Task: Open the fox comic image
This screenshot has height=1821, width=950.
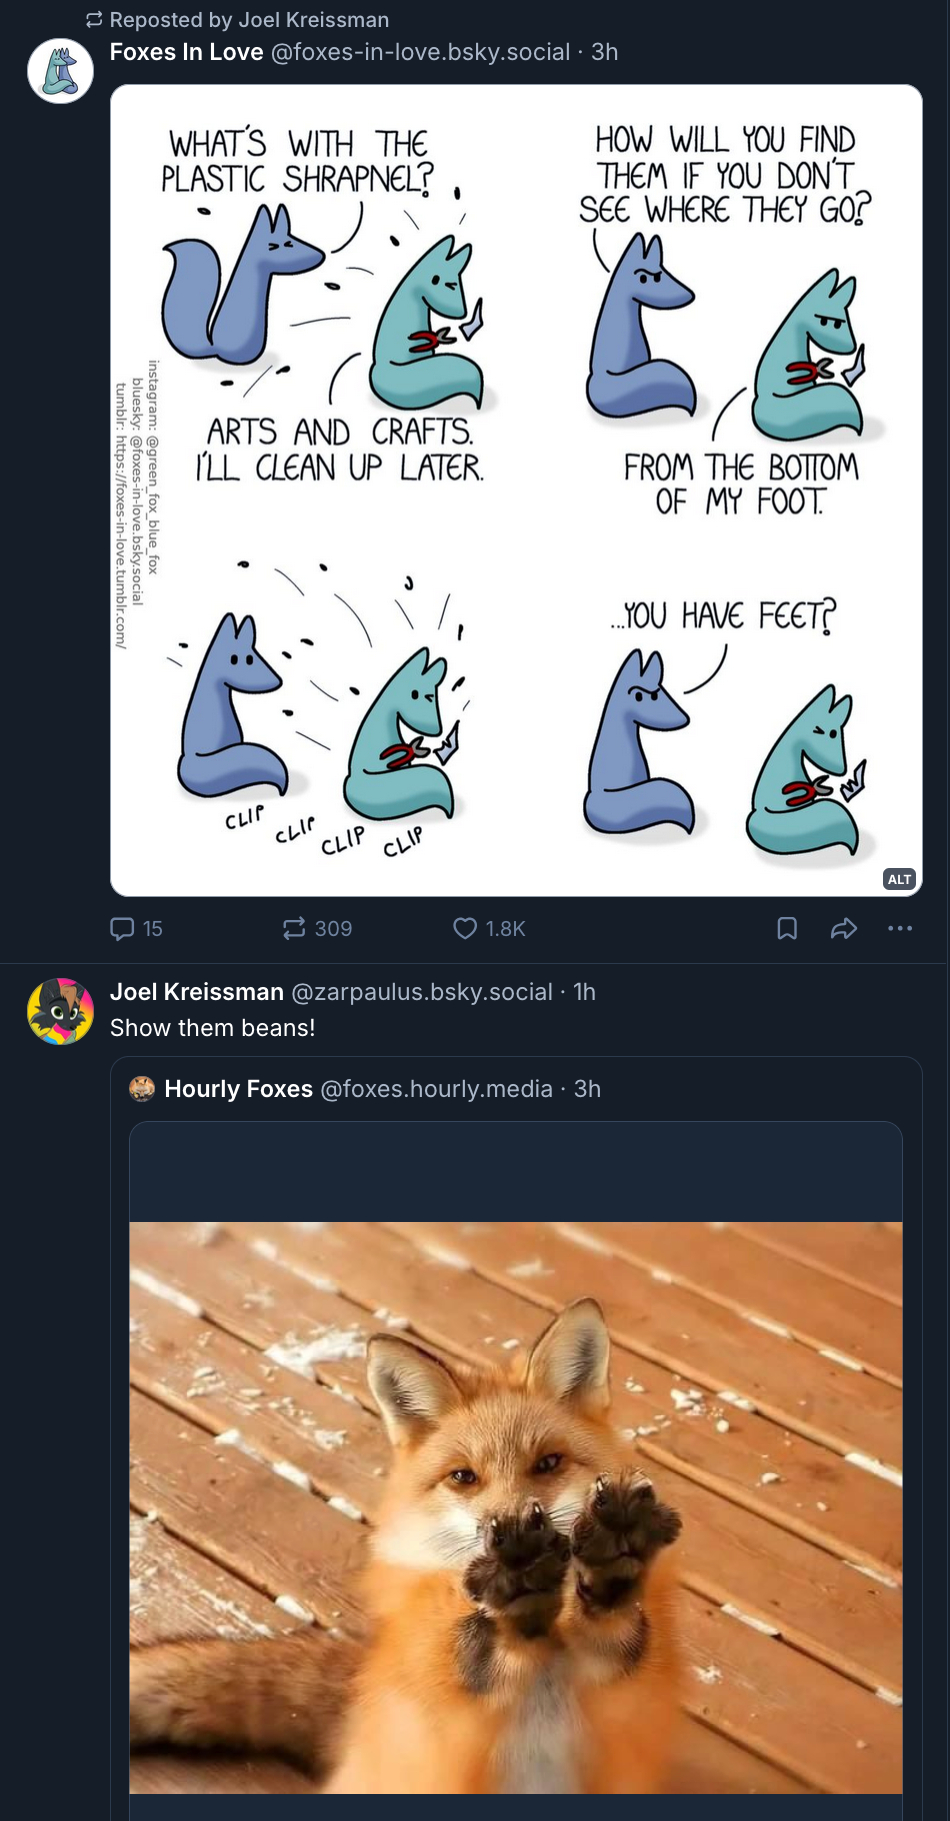Action: tap(516, 490)
